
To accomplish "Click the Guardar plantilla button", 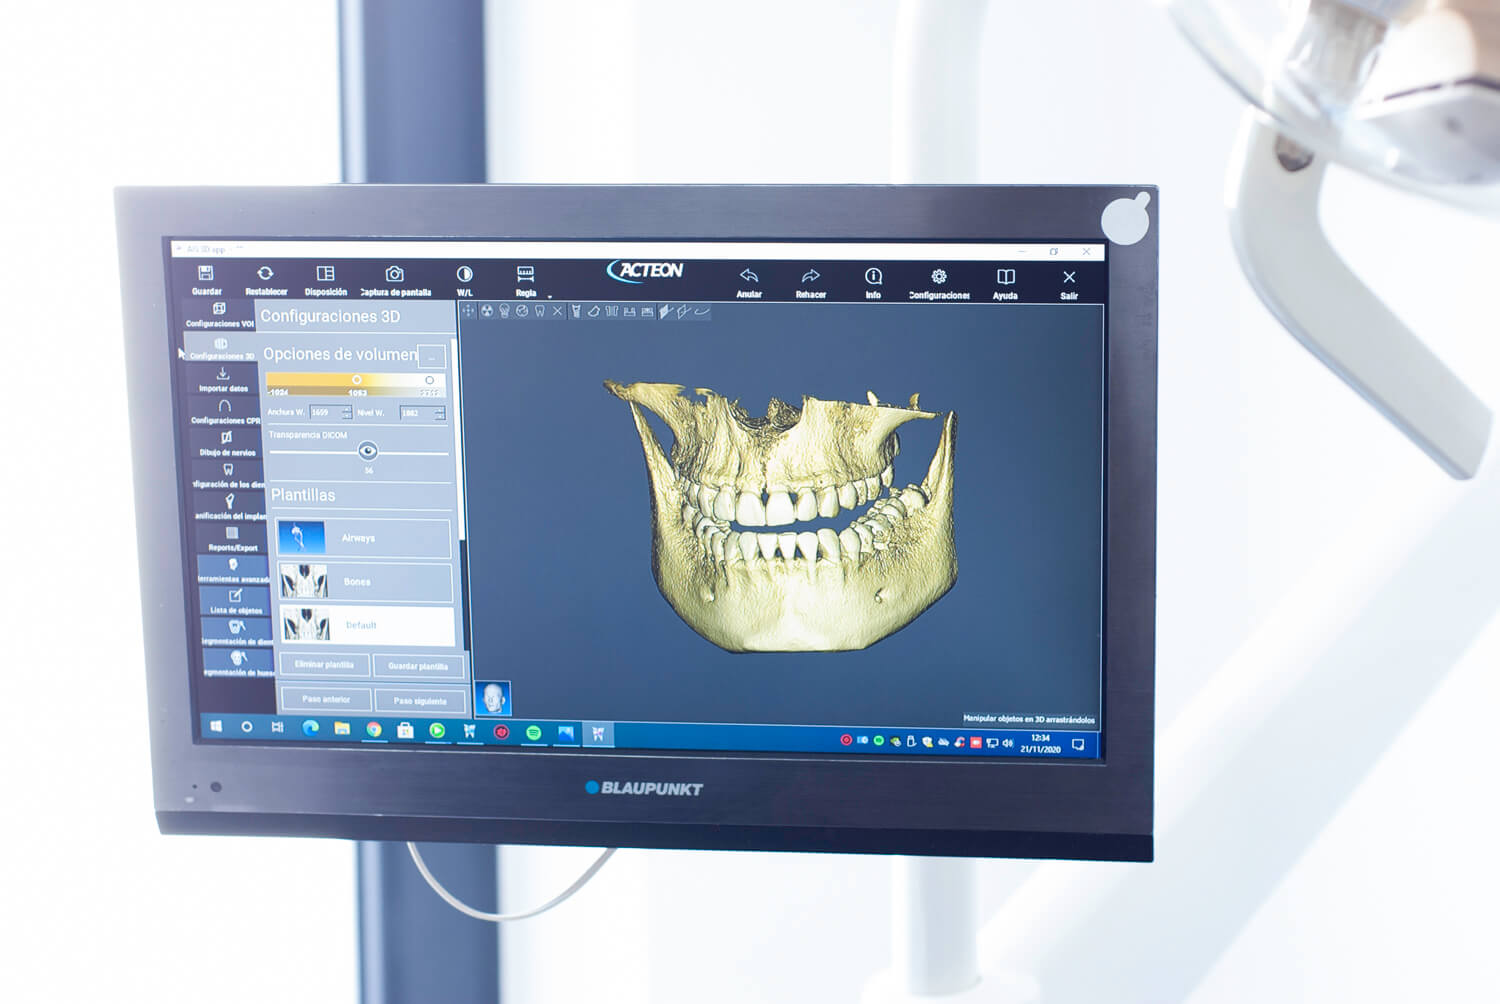I will (x=418, y=666).
